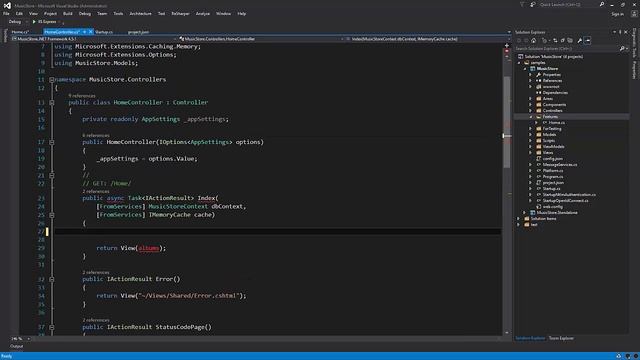Toggle auto-hide pin for Solution Explorer
The height and width of the screenshot is (360, 640).
620,32
